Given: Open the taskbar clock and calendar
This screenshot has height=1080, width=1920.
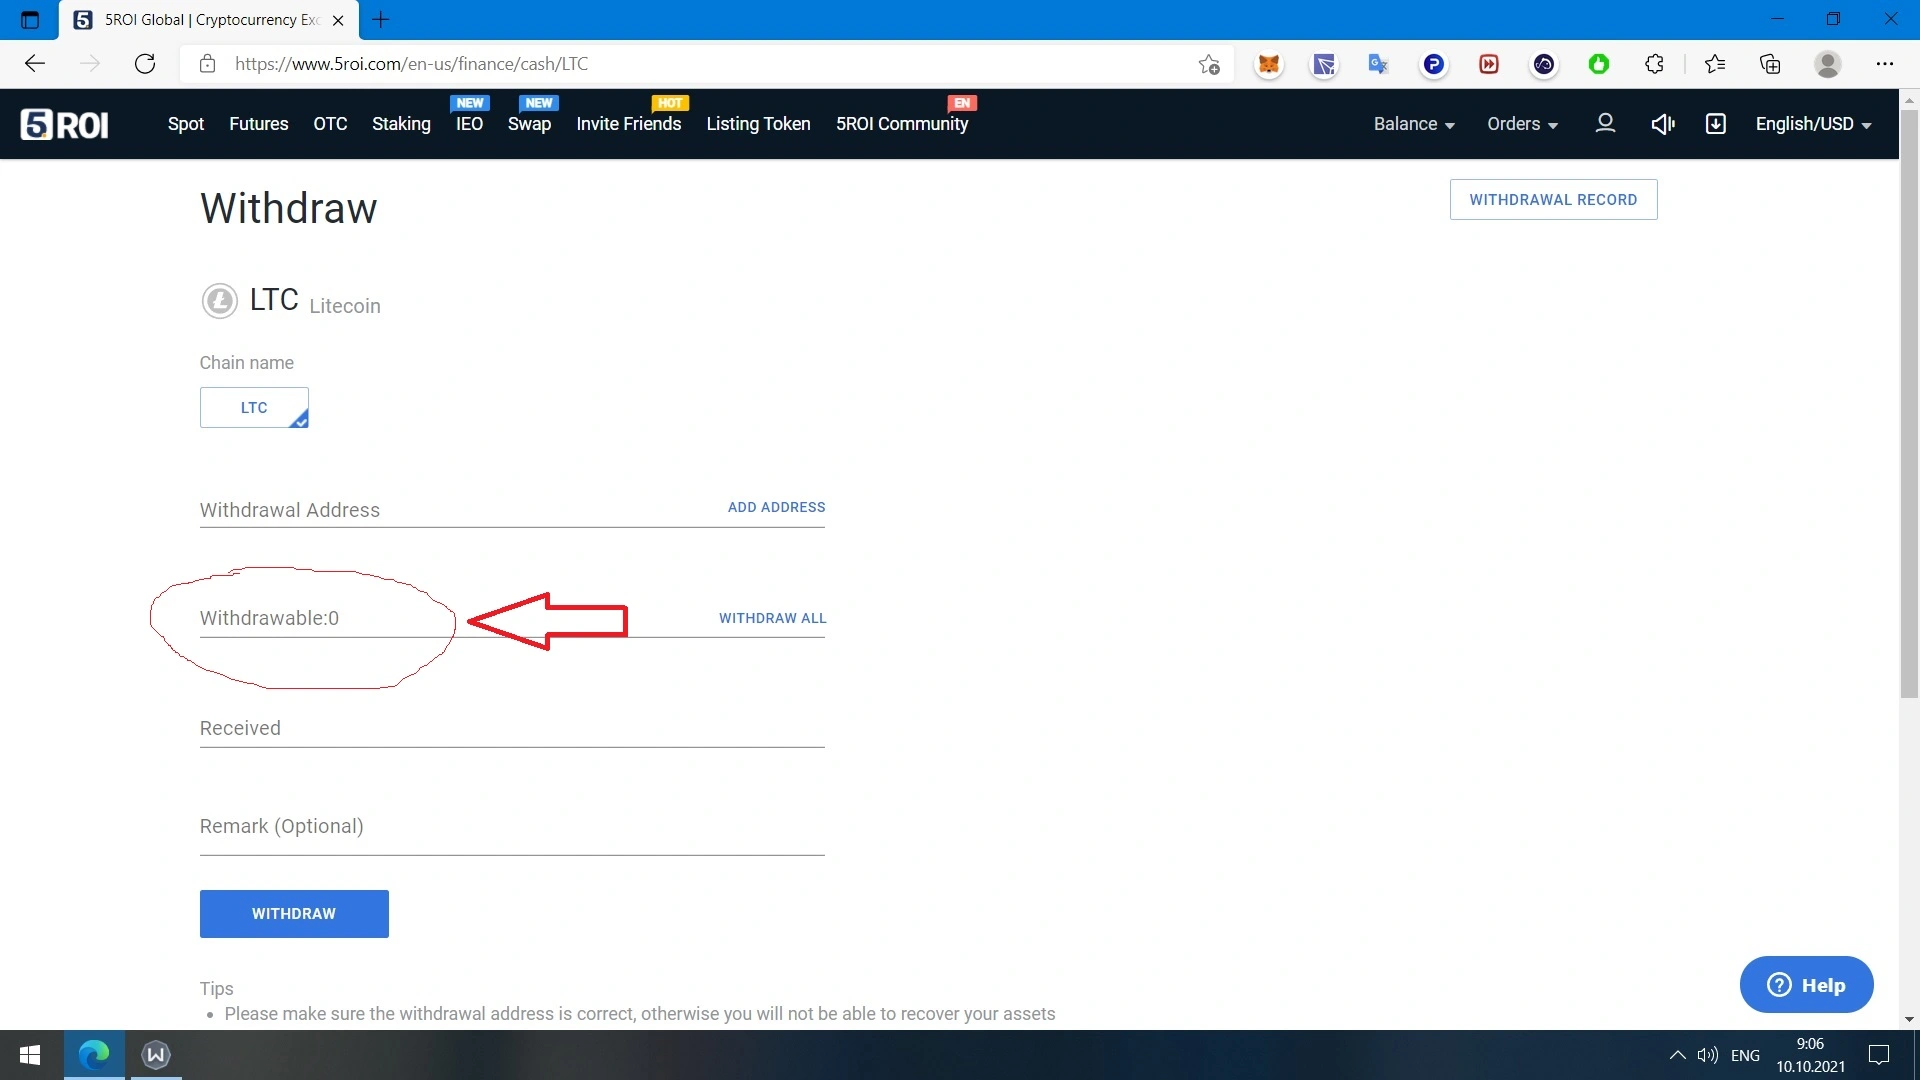Looking at the screenshot, I should 1810,1055.
